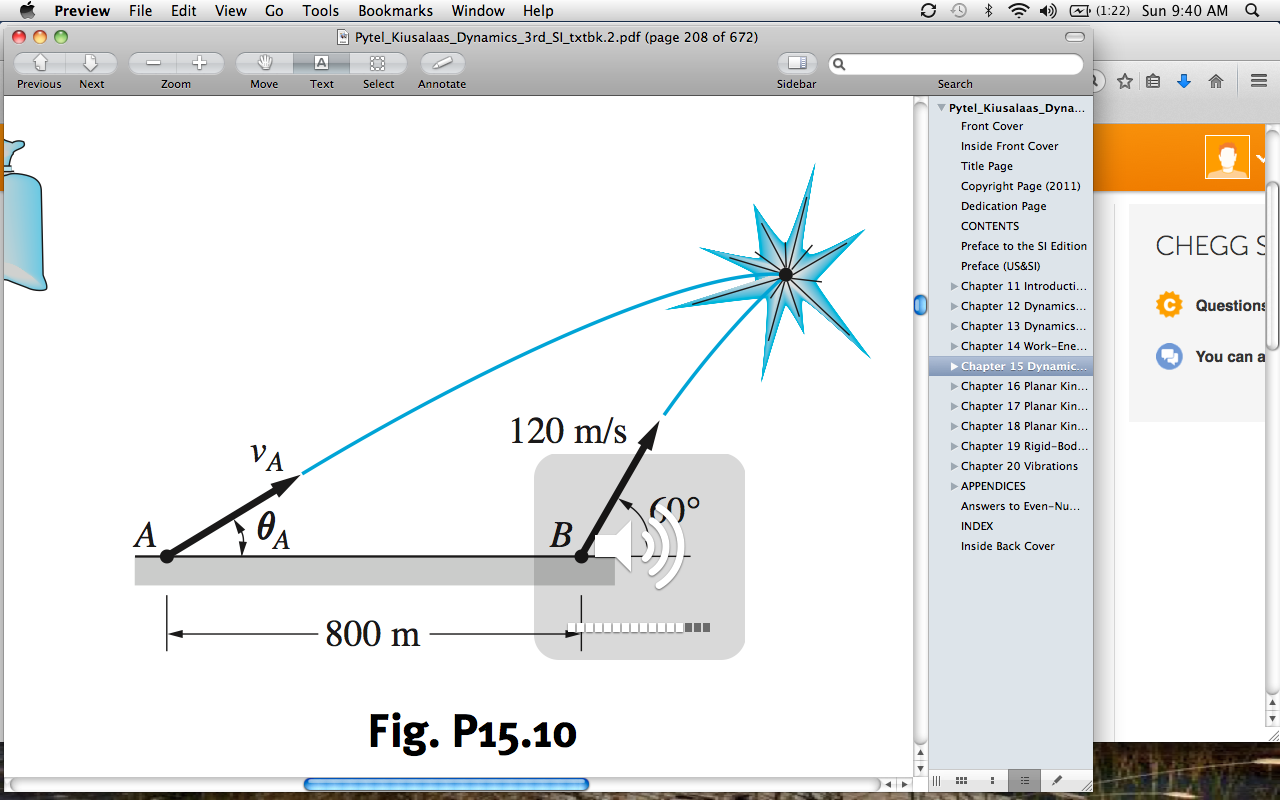
Task: Jump to the INDEX entry in sidebar
Action: [x=977, y=526]
